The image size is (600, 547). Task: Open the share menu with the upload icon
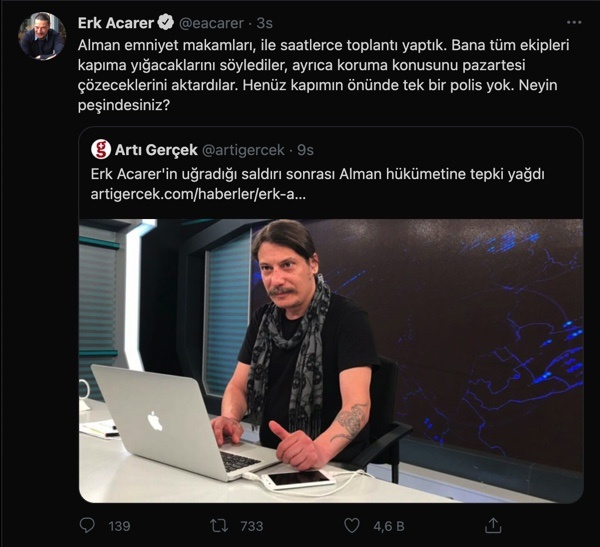tap(493, 525)
